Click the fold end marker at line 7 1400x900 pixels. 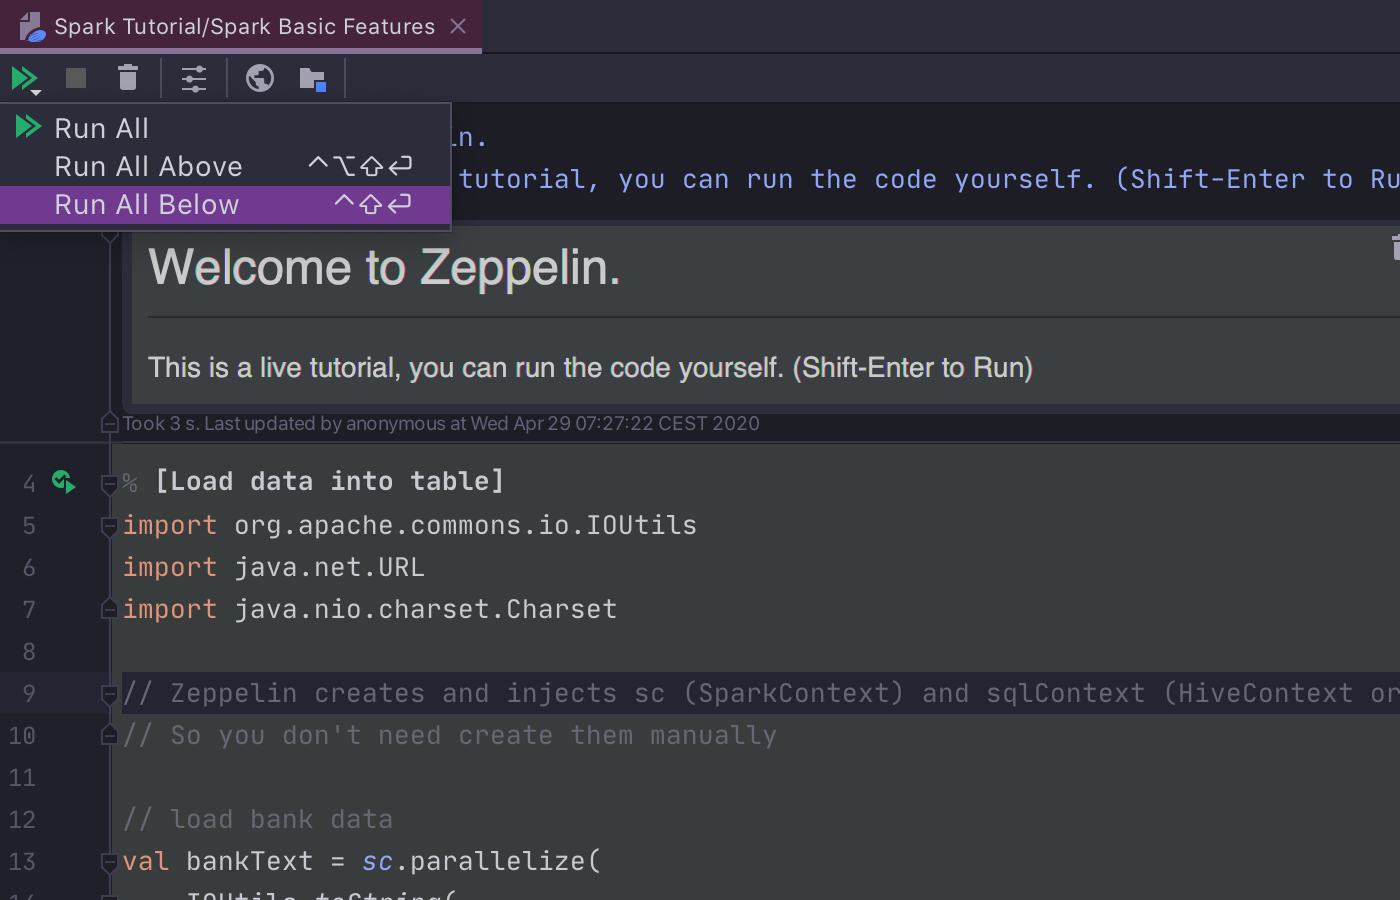pyautogui.click(x=110, y=609)
